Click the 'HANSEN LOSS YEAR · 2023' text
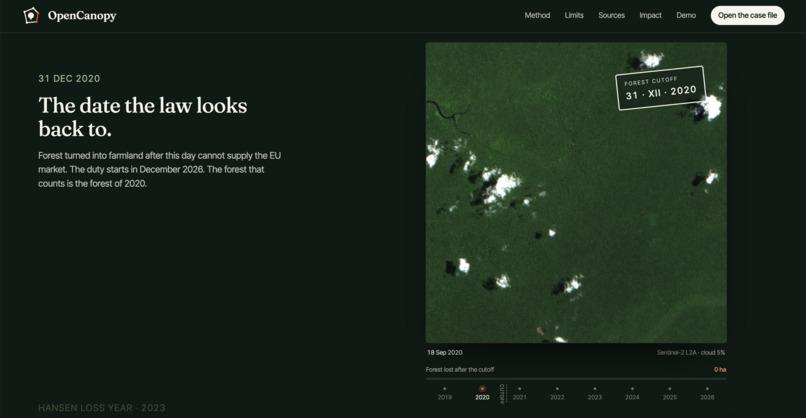 [x=102, y=408]
